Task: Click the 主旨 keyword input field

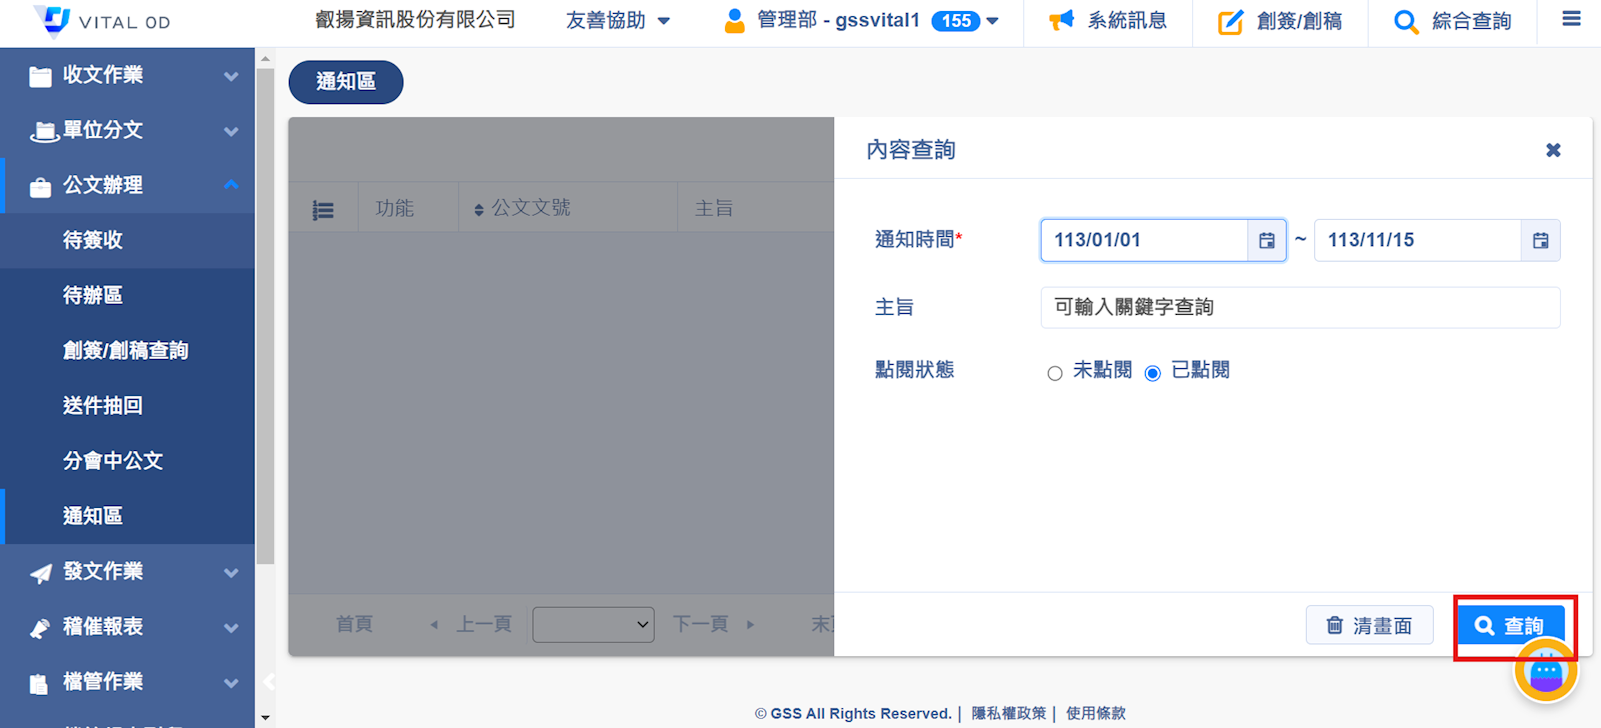Action: pyautogui.click(x=1299, y=308)
